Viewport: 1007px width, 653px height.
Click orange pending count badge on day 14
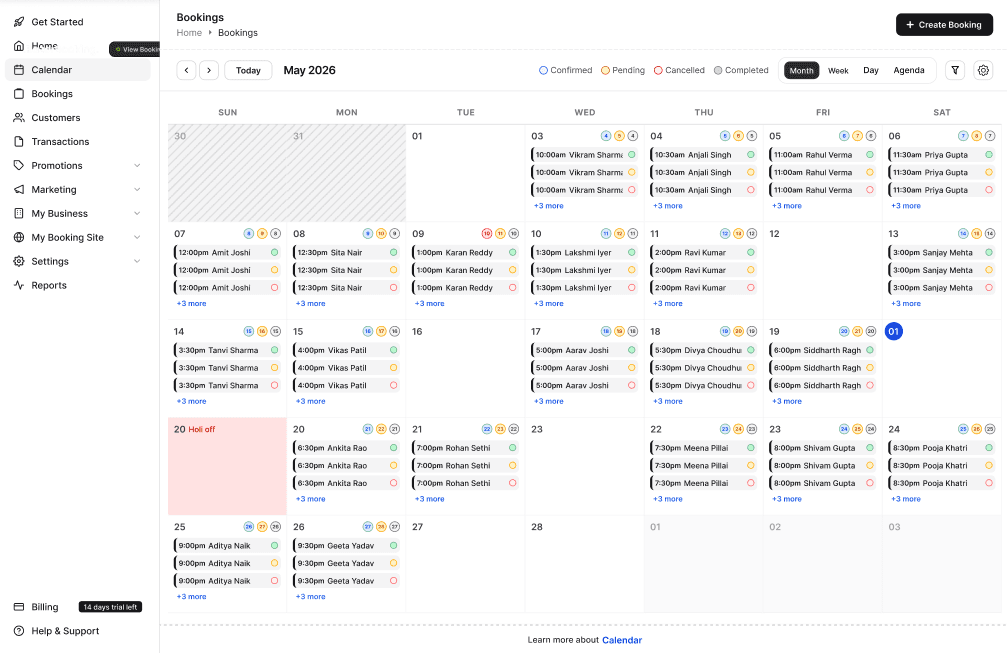pos(262,331)
